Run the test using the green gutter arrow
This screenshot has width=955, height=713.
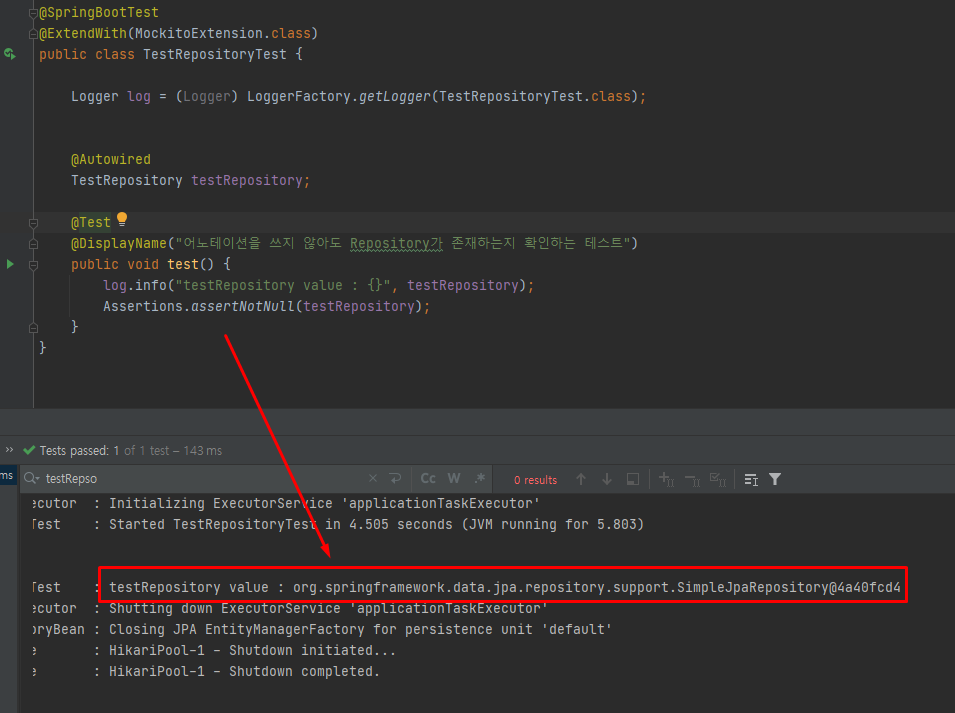click(x=9, y=264)
